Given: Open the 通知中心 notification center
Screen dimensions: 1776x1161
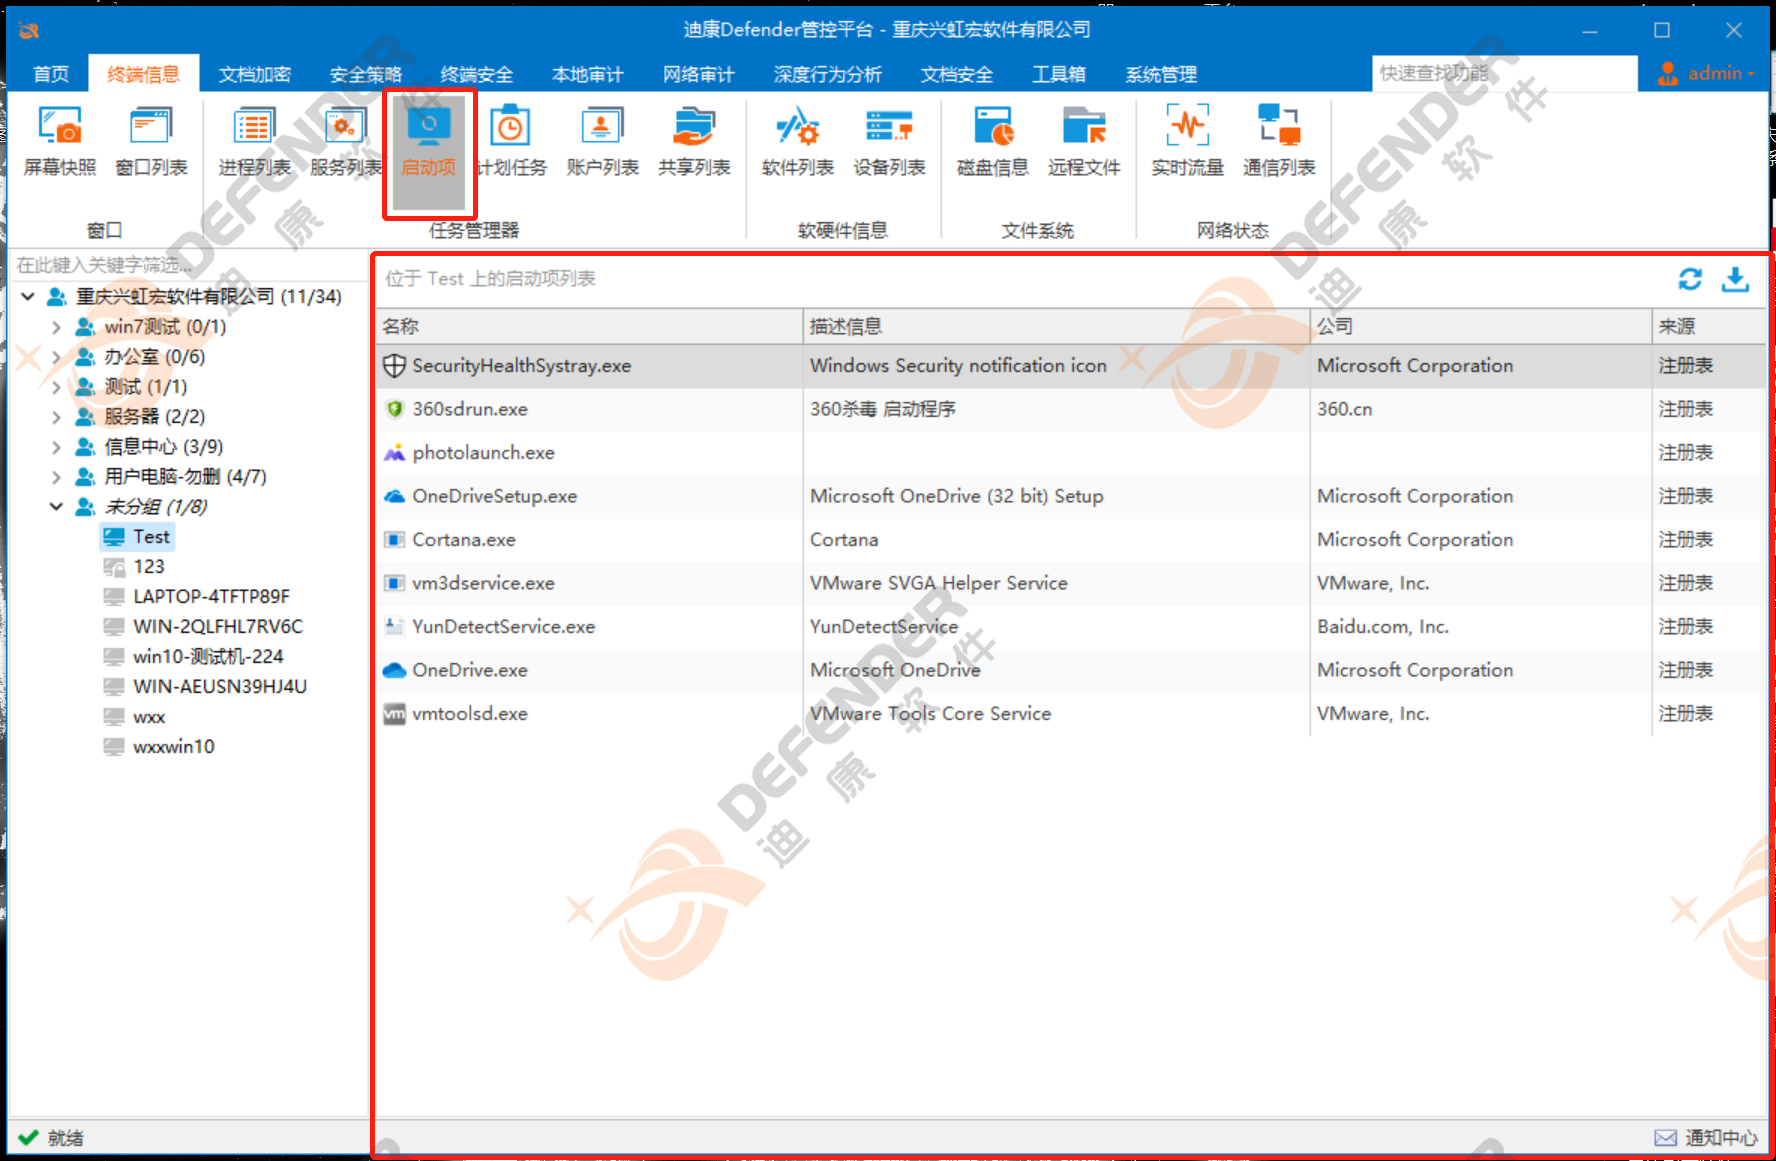Looking at the screenshot, I should click(x=1706, y=1138).
